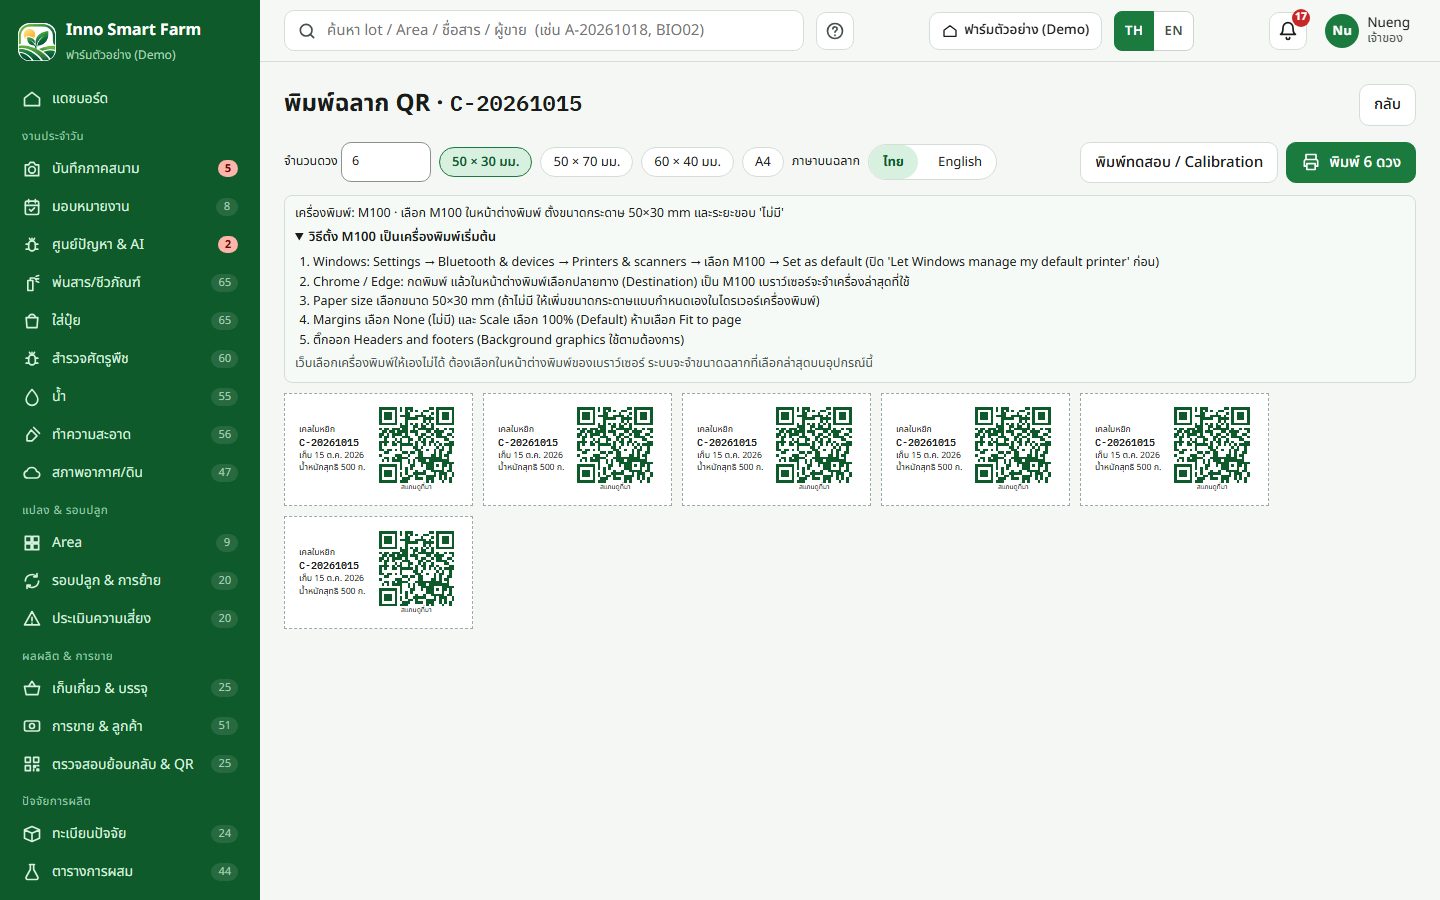Select the 50 × 30 มม. label size
Viewport: 1440px width, 900px height.
pos(485,162)
